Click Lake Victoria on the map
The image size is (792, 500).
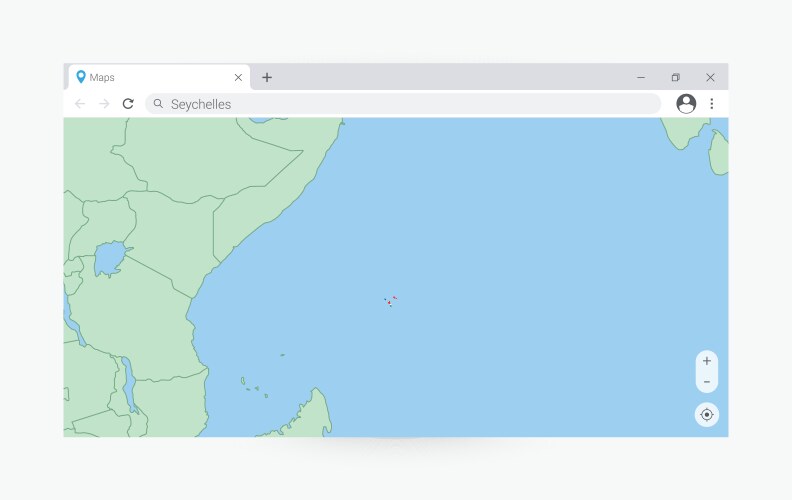(x=109, y=261)
